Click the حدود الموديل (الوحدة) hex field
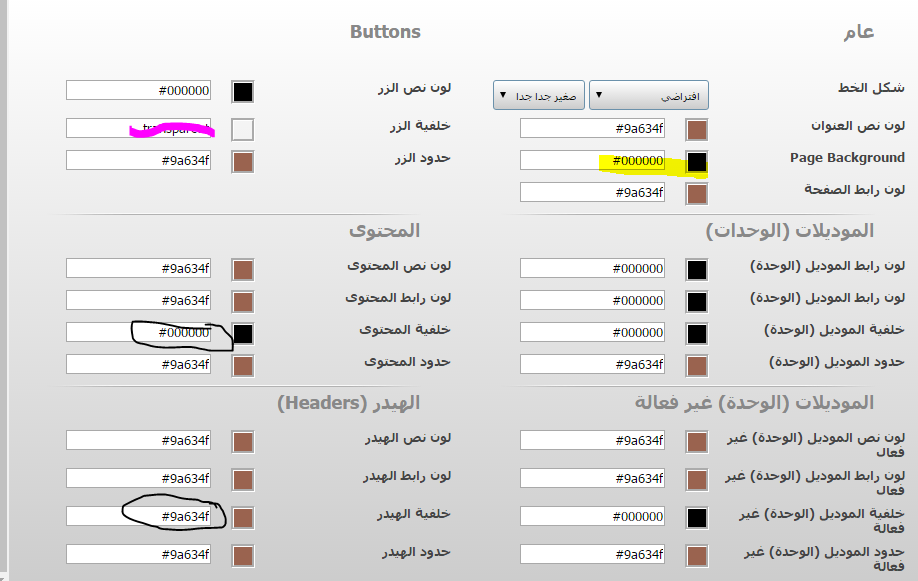 [592, 364]
